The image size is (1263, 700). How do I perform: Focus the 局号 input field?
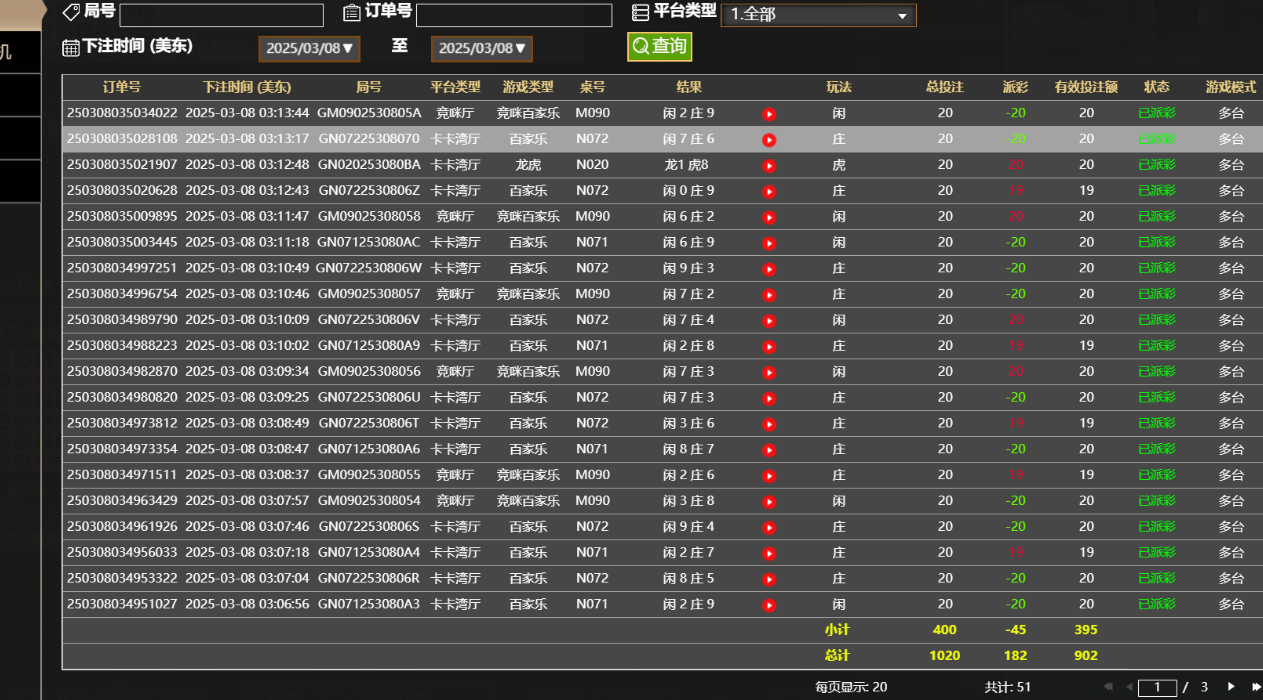pos(221,15)
